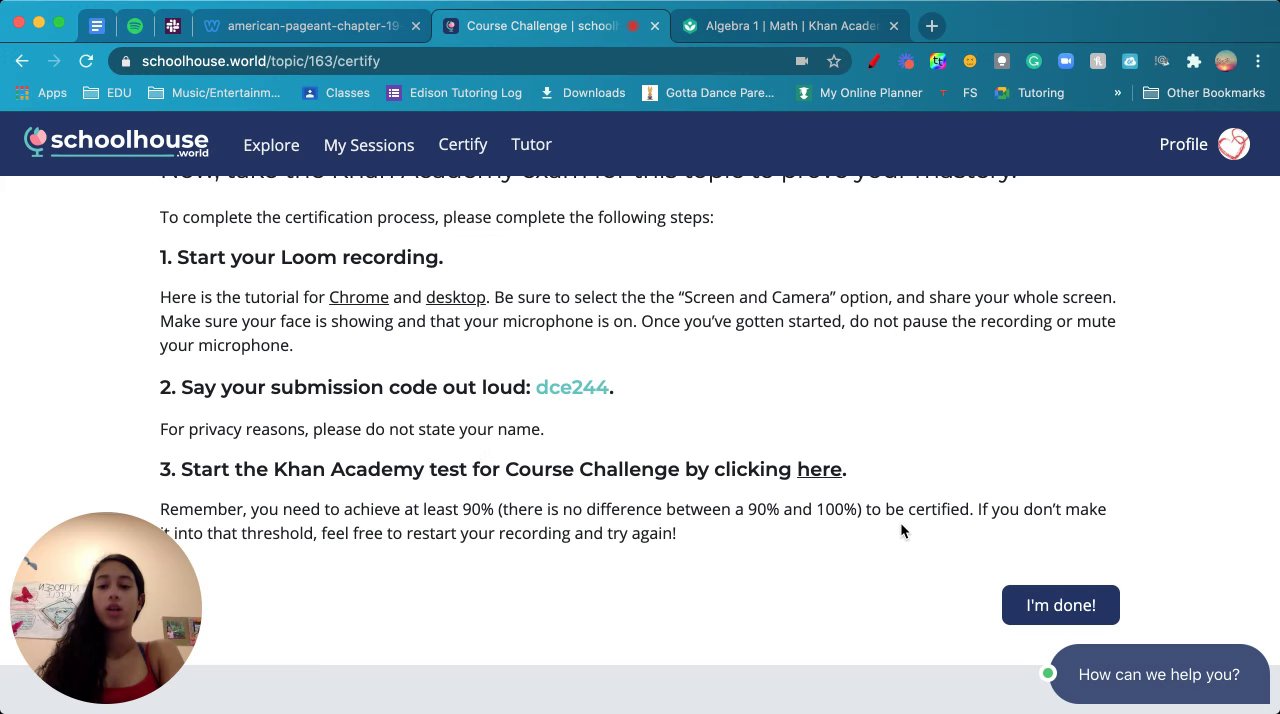The width and height of the screenshot is (1280, 714).
Task: Go back to the previous page
Action: pyautogui.click(x=22, y=61)
